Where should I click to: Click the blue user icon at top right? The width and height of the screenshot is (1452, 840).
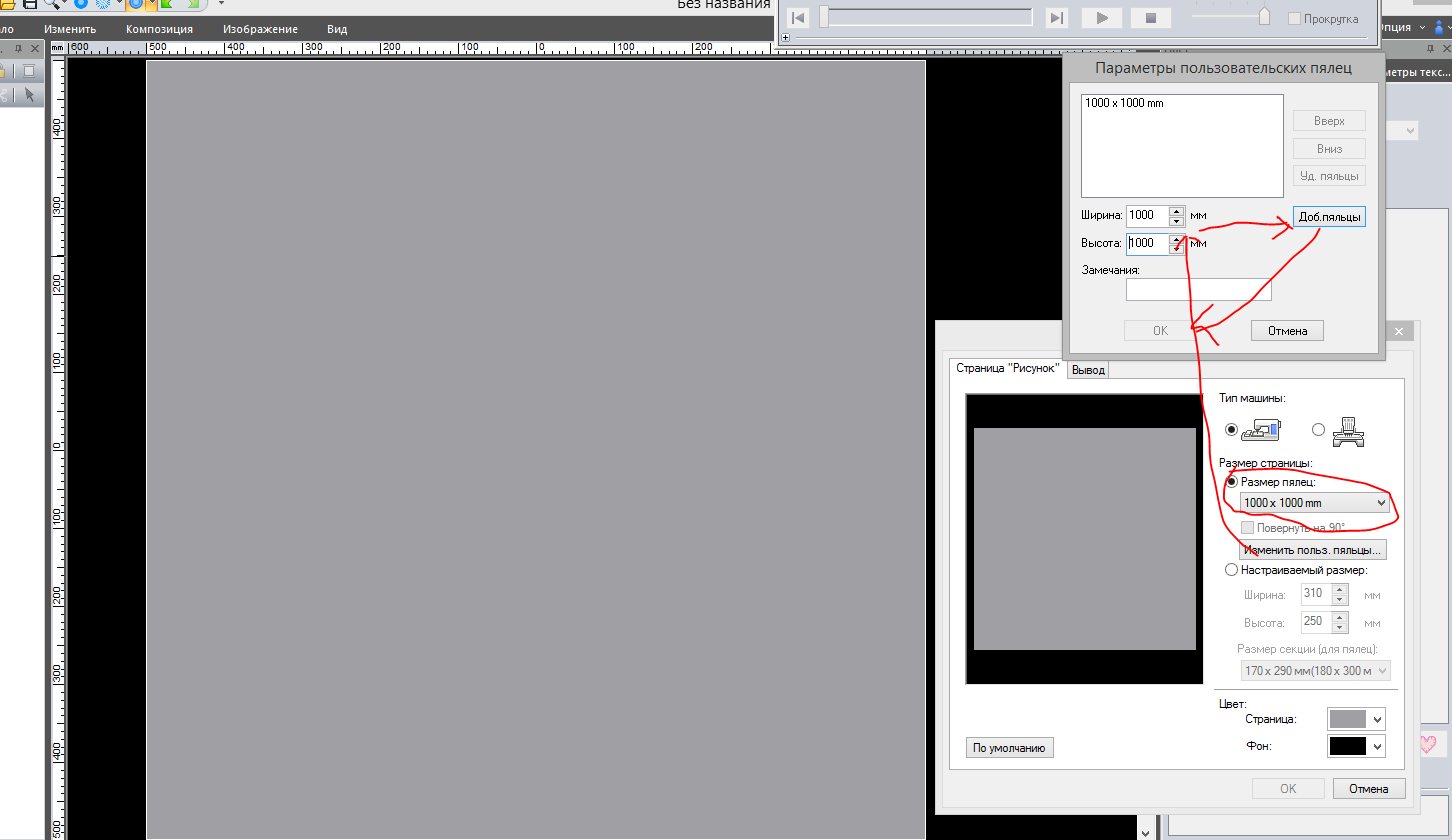1439,28
